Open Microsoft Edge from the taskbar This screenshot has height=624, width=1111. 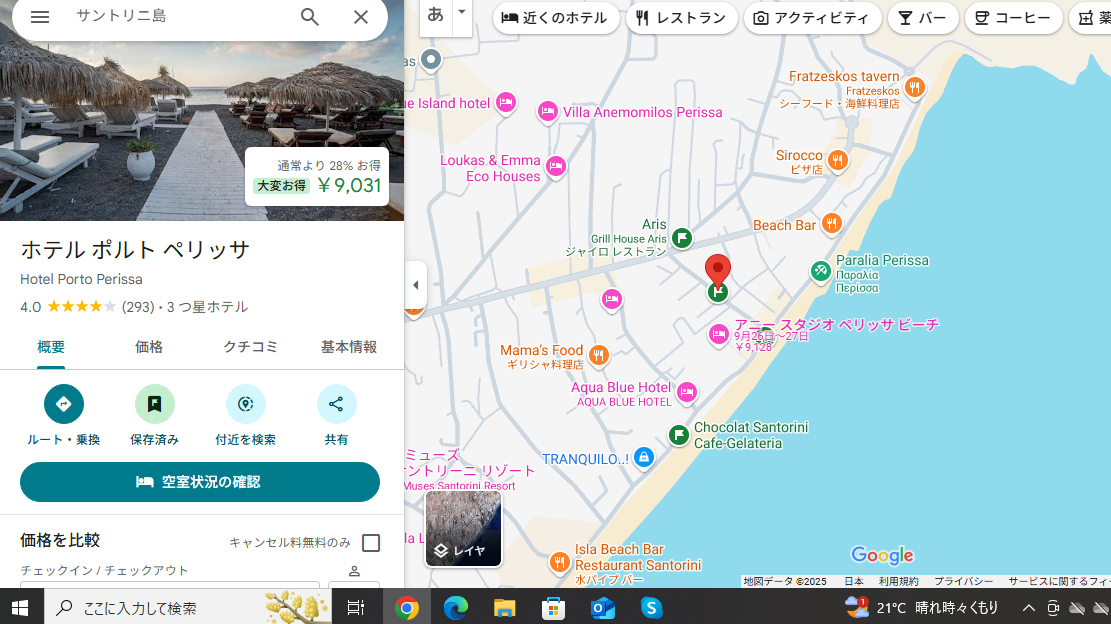(x=456, y=607)
